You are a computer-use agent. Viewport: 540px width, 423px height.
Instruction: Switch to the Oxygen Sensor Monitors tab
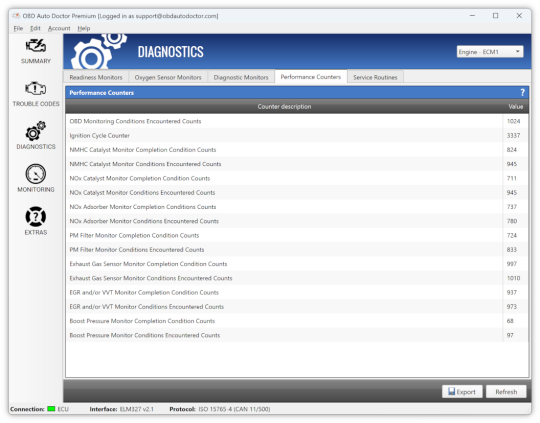(x=168, y=77)
